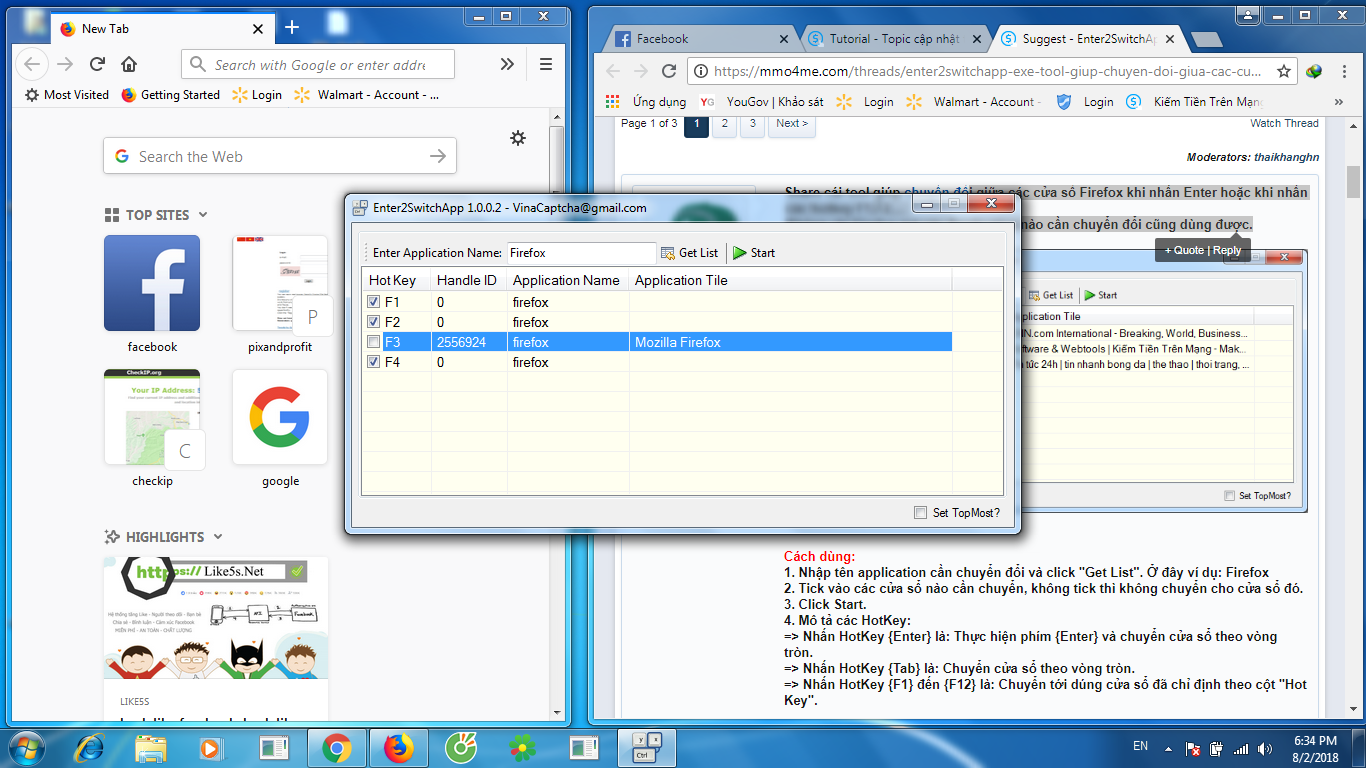Image resolution: width=1366 pixels, height=768 pixels.
Task: Select the Suggest - Enter2SwitchApp Chrome tab
Action: 1089,39
